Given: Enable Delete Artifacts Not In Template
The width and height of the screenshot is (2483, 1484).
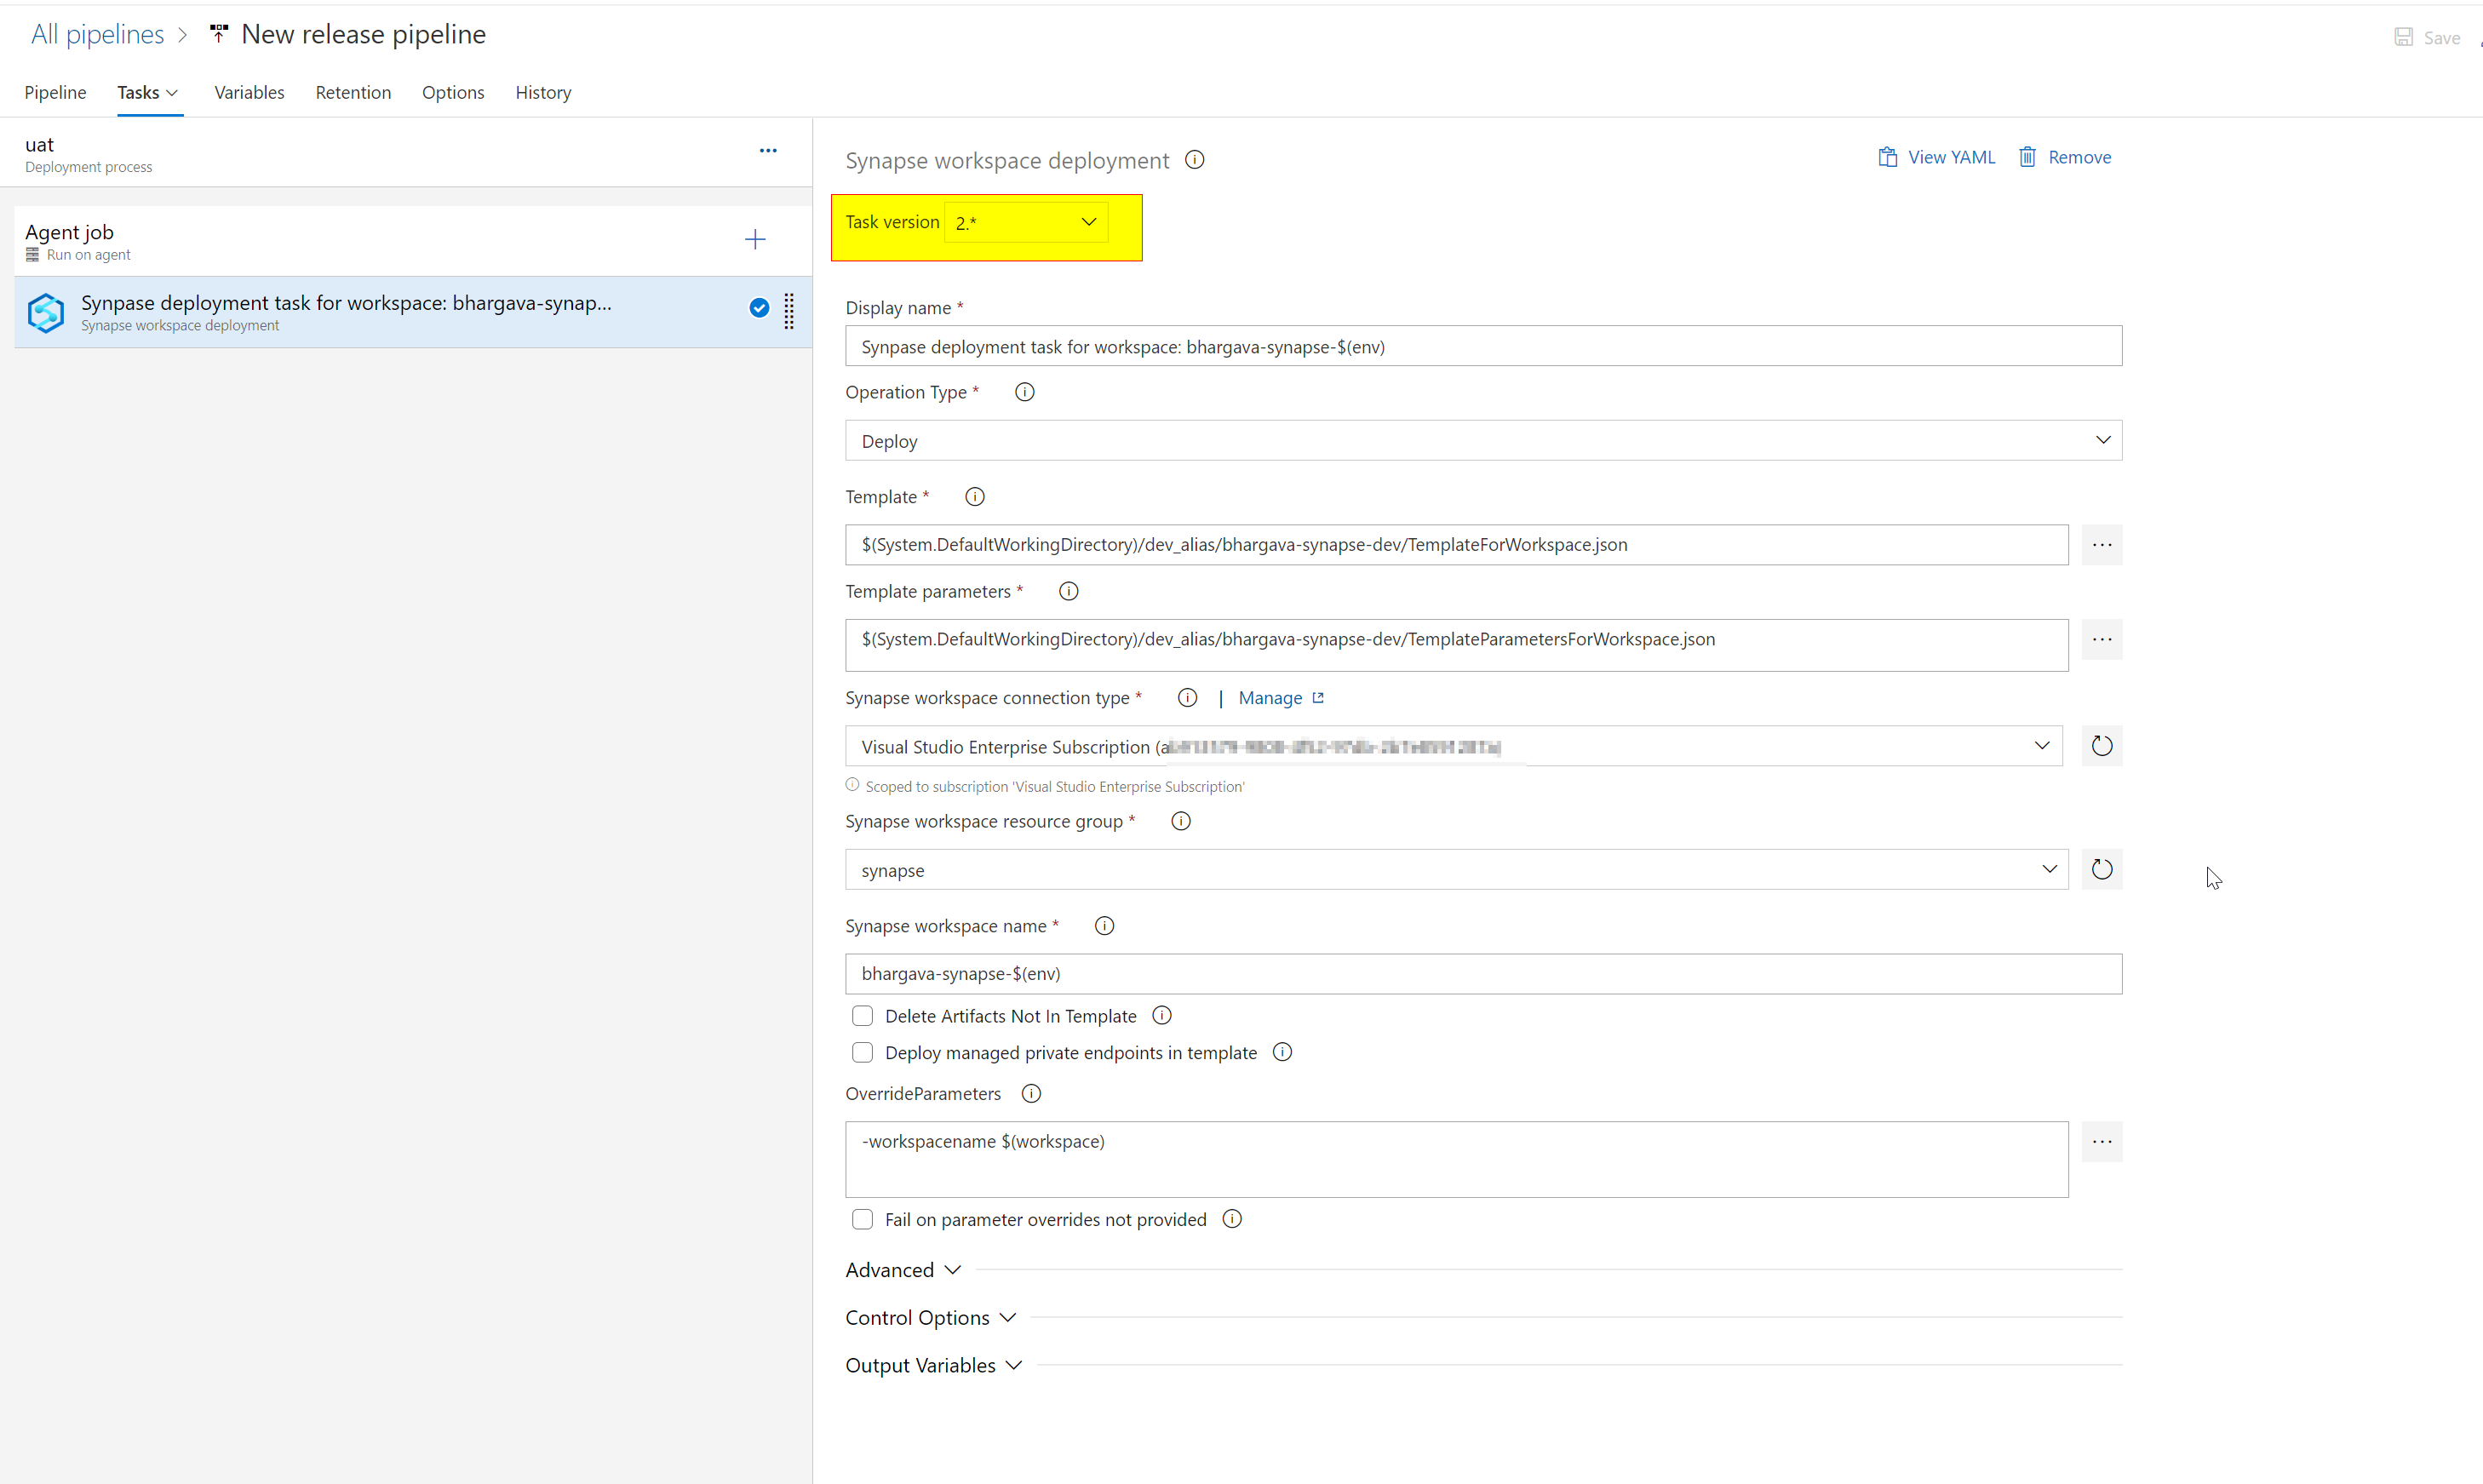Looking at the screenshot, I should coord(862,1016).
